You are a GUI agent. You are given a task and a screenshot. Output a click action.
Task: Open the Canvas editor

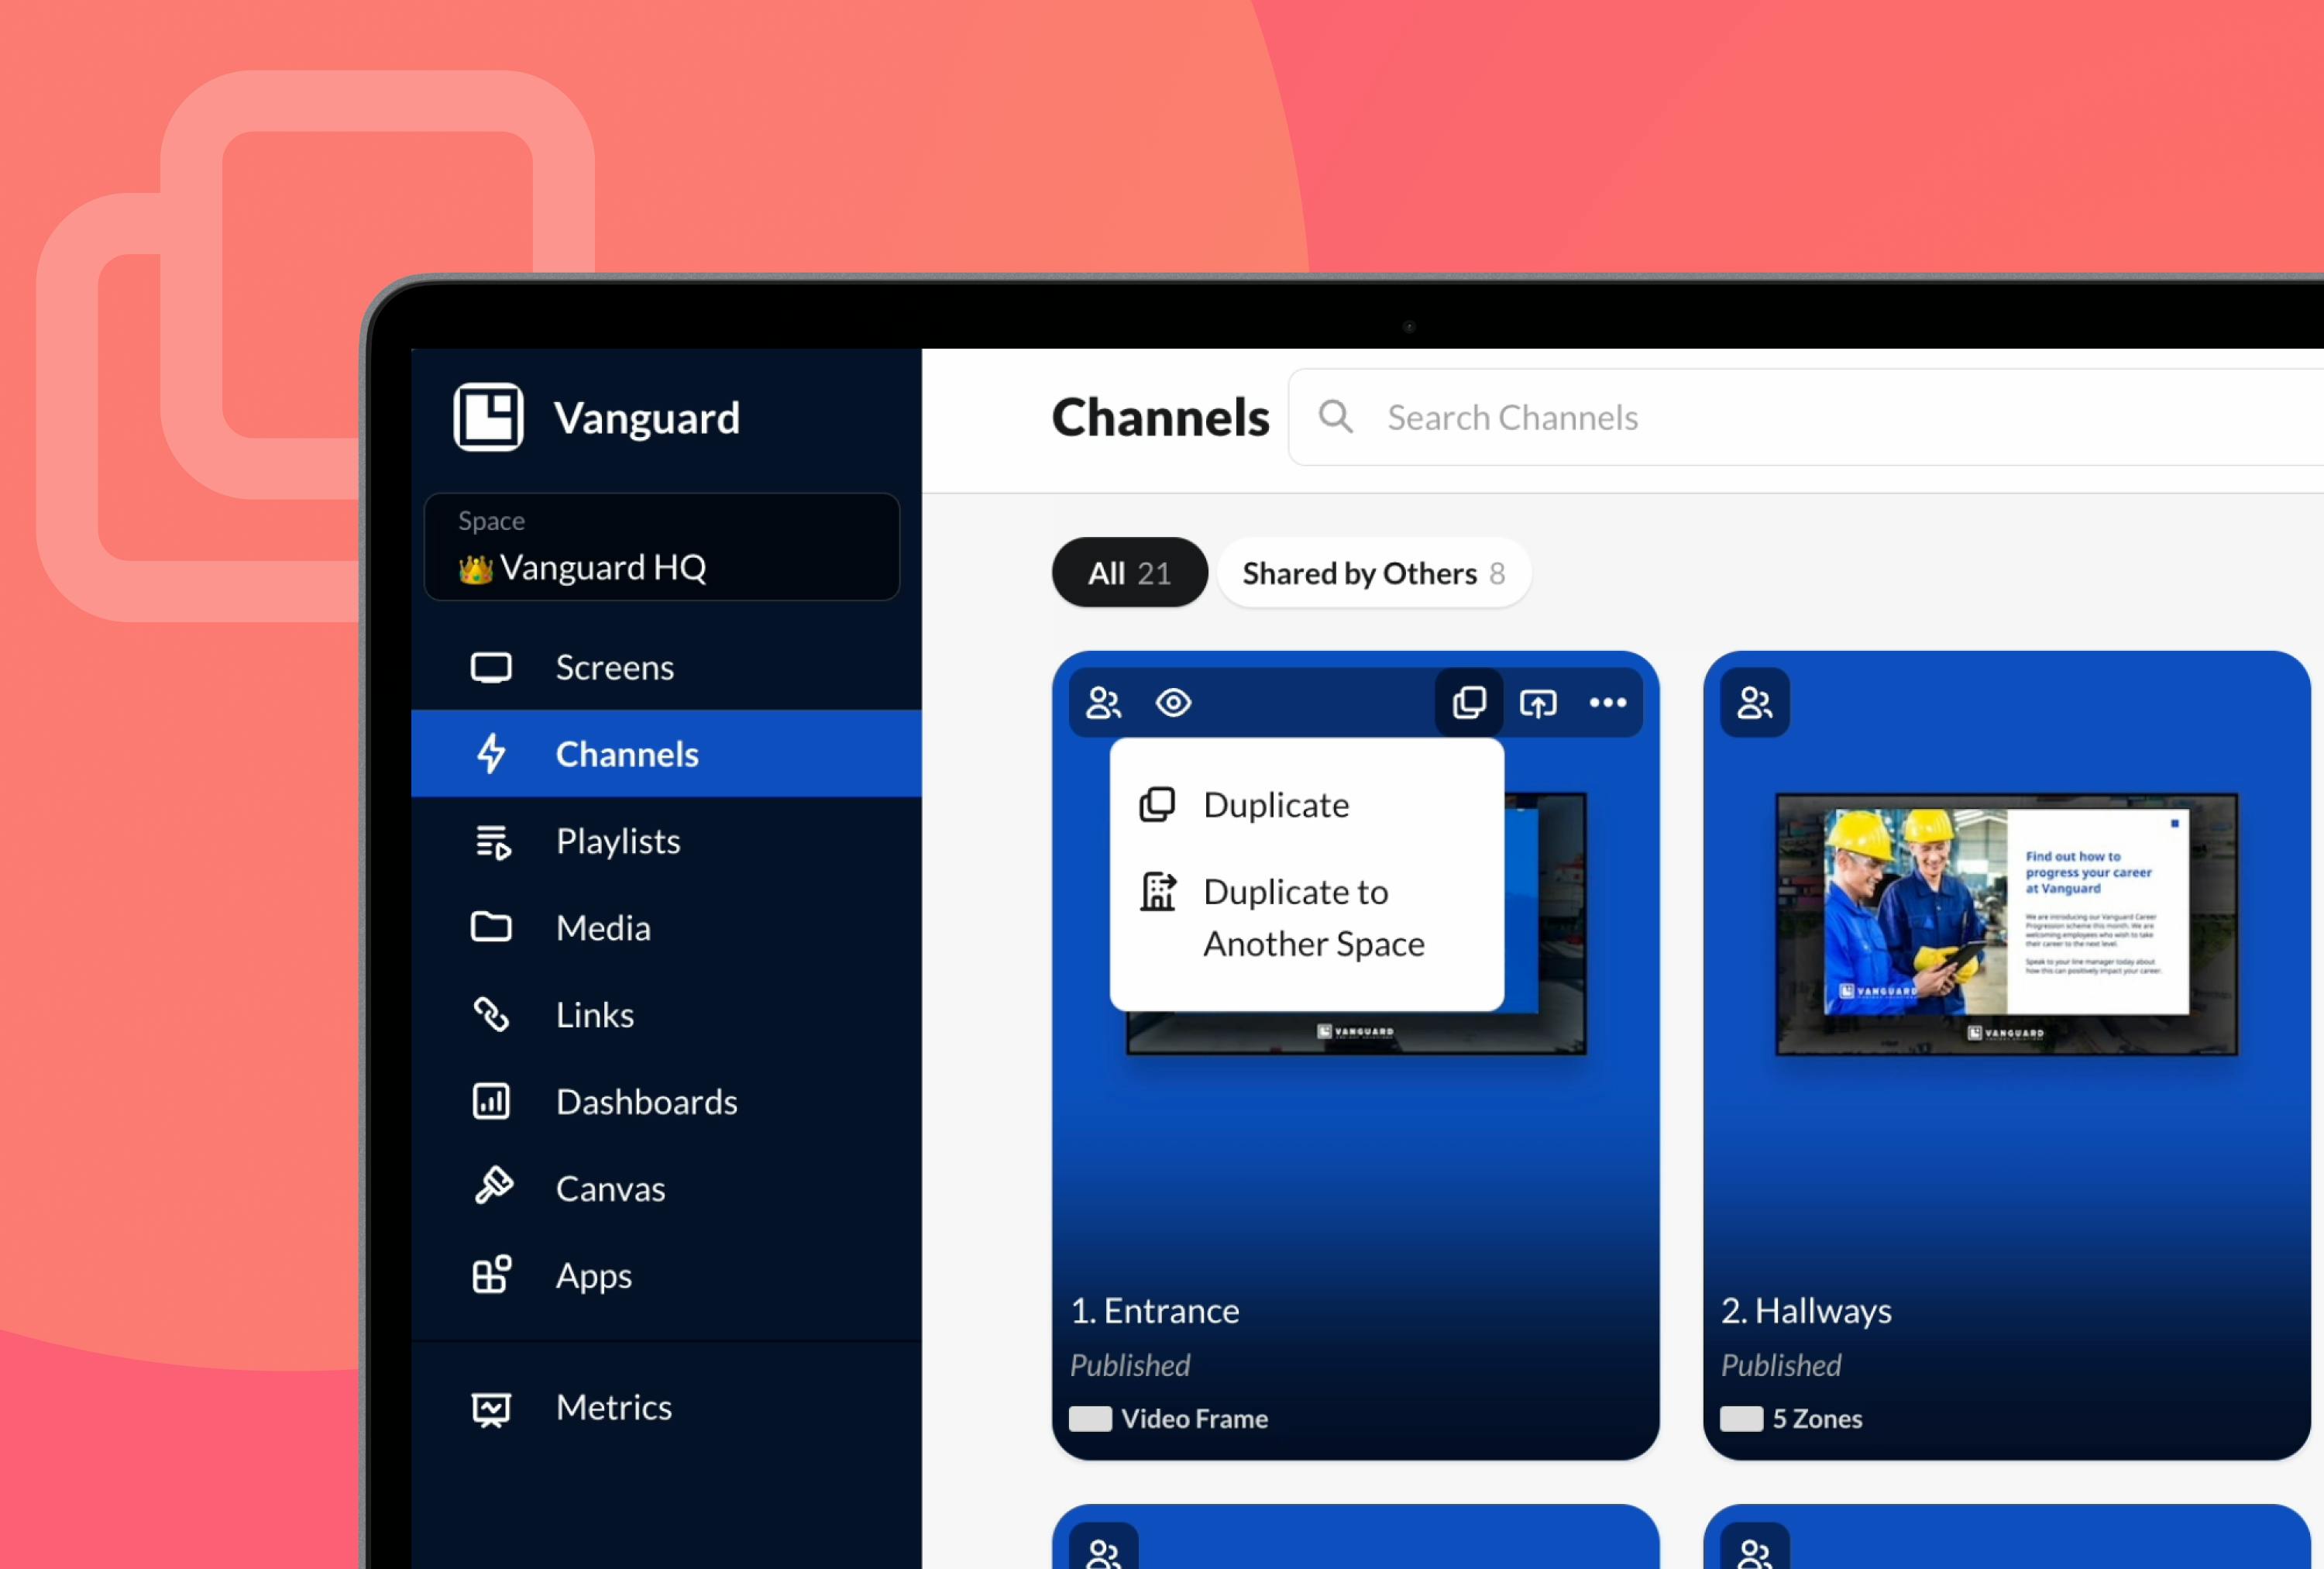point(610,1187)
